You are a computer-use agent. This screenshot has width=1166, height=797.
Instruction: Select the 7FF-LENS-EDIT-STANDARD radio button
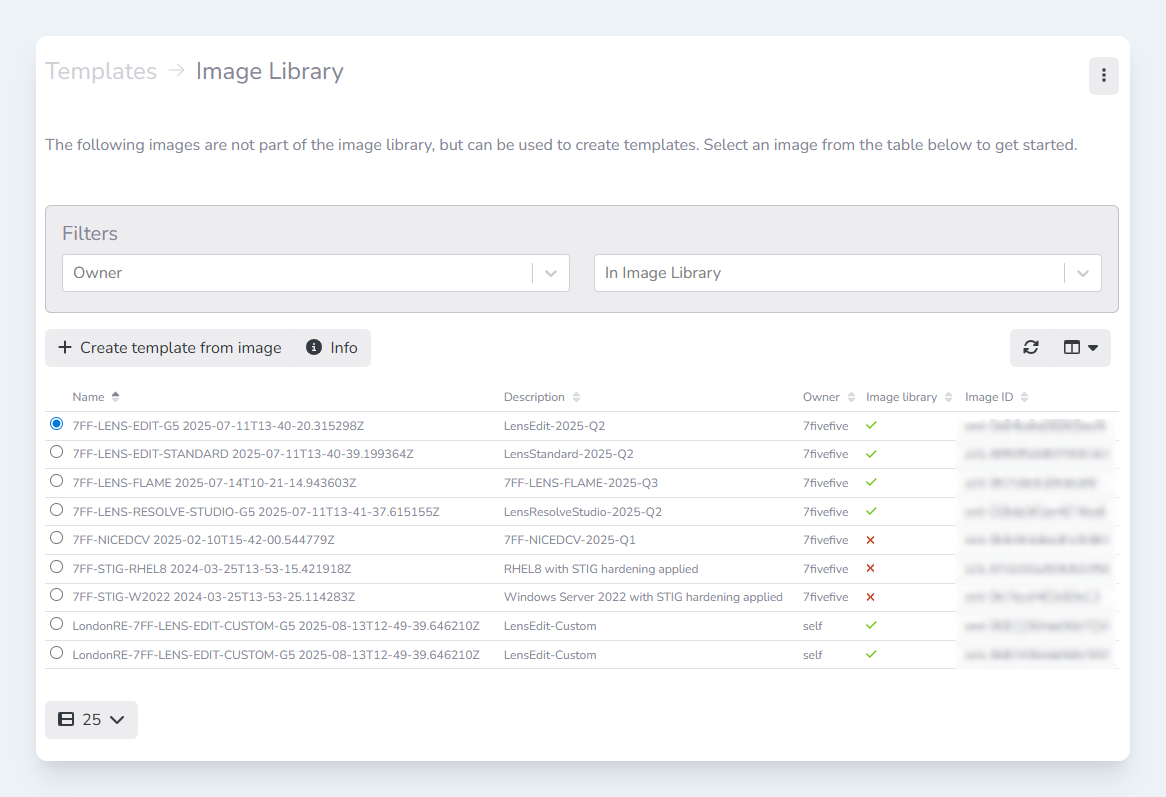point(56,453)
